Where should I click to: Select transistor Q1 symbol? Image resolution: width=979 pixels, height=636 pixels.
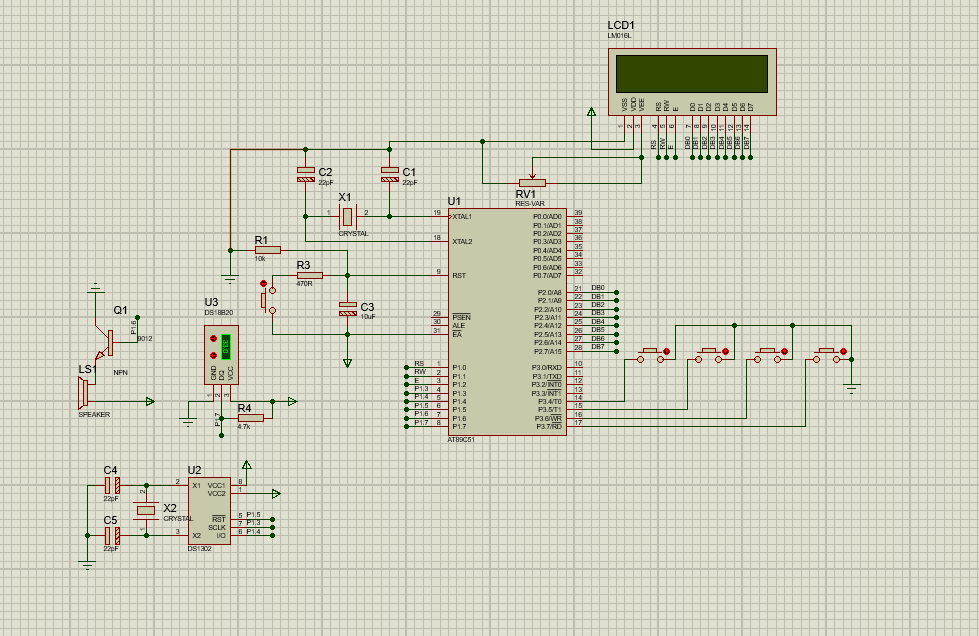click(105, 341)
